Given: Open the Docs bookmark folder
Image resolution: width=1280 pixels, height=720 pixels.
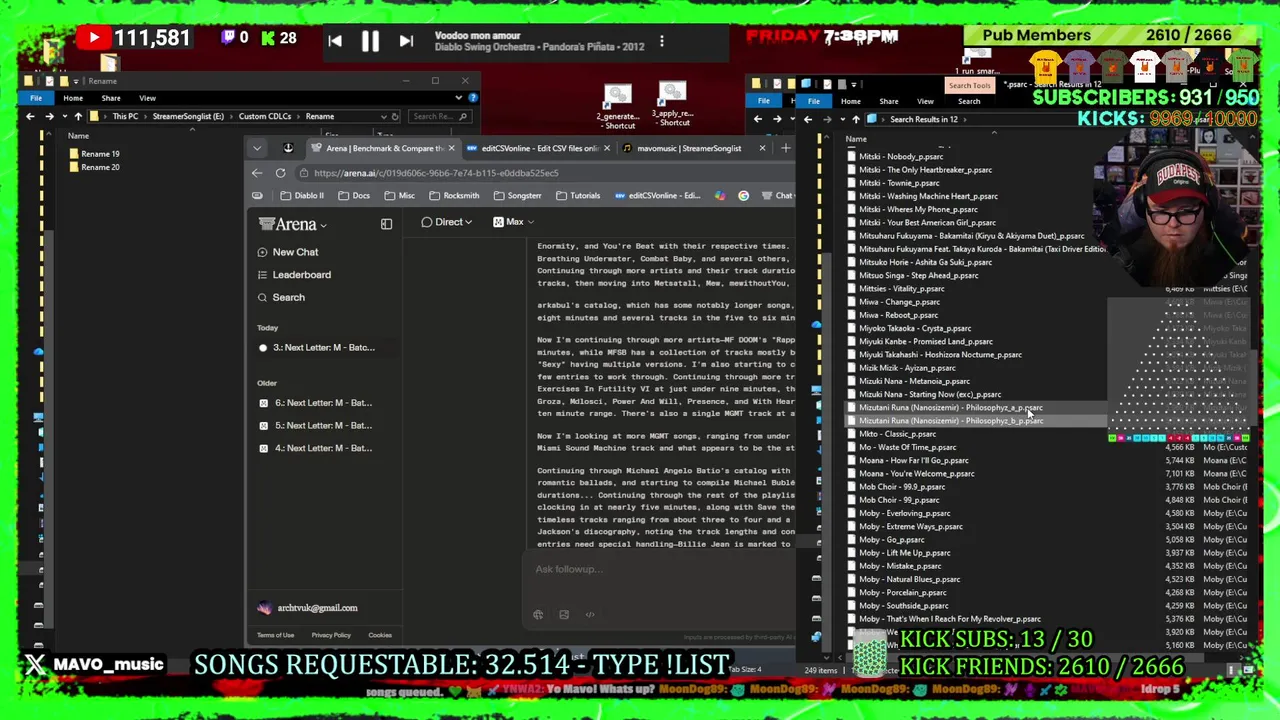Looking at the screenshot, I should pos(354,196).
